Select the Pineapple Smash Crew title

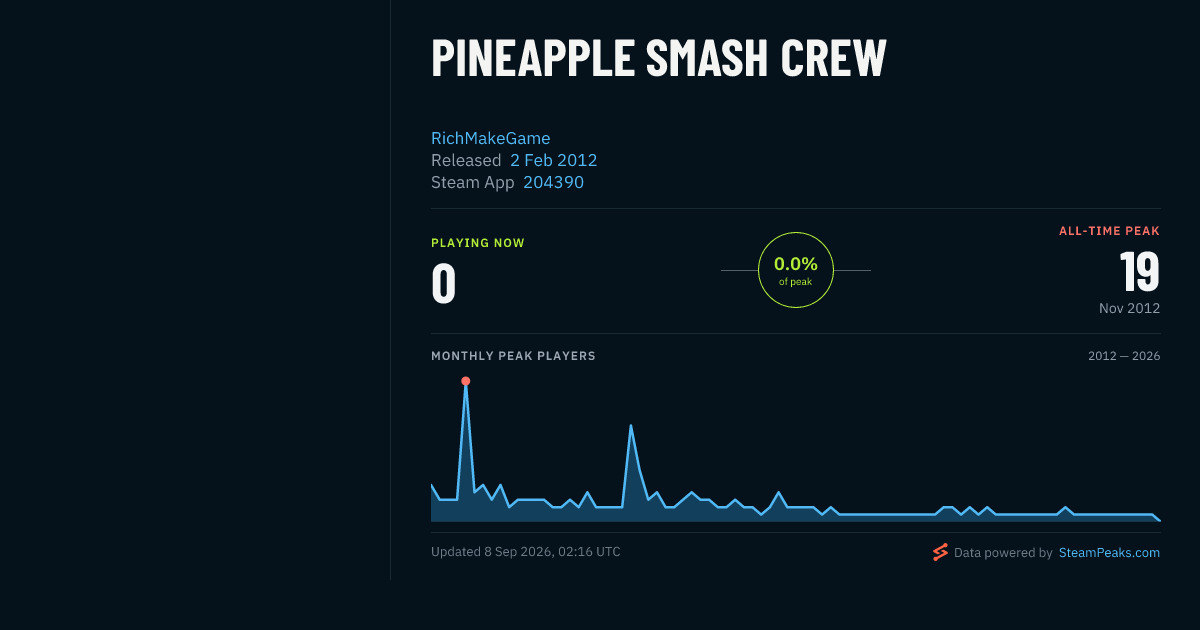pos(659,58)
